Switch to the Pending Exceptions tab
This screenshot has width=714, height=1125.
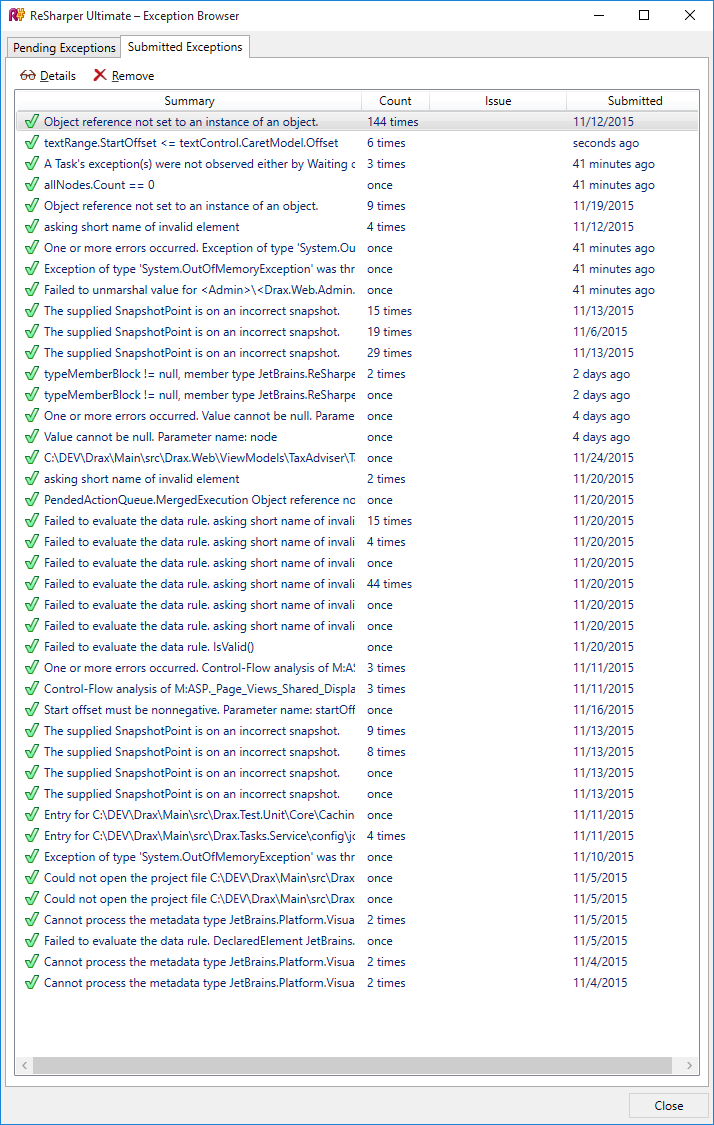(65, 47)
